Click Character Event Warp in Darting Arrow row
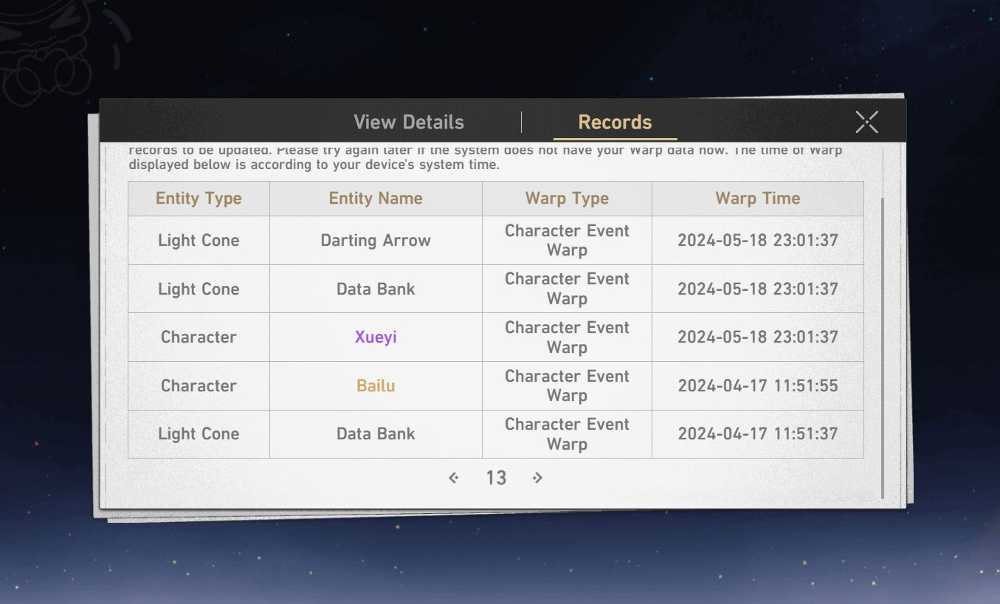 click(567, 240)
